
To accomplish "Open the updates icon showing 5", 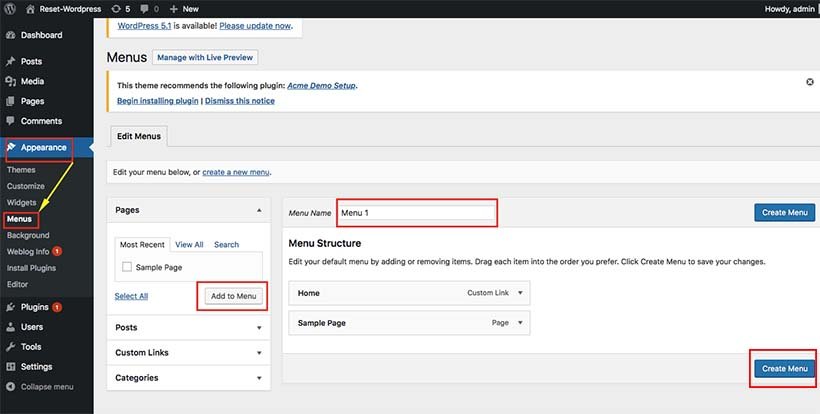I will tap(116, 9).
